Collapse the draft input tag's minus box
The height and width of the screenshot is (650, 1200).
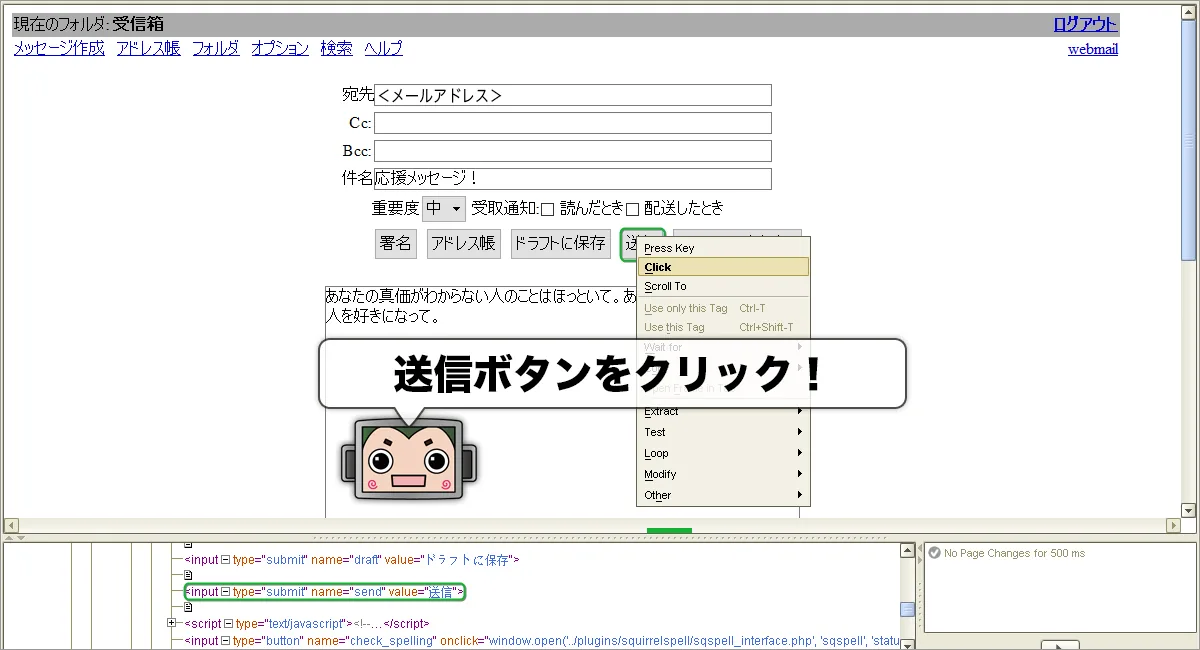(x=225, y=560)
